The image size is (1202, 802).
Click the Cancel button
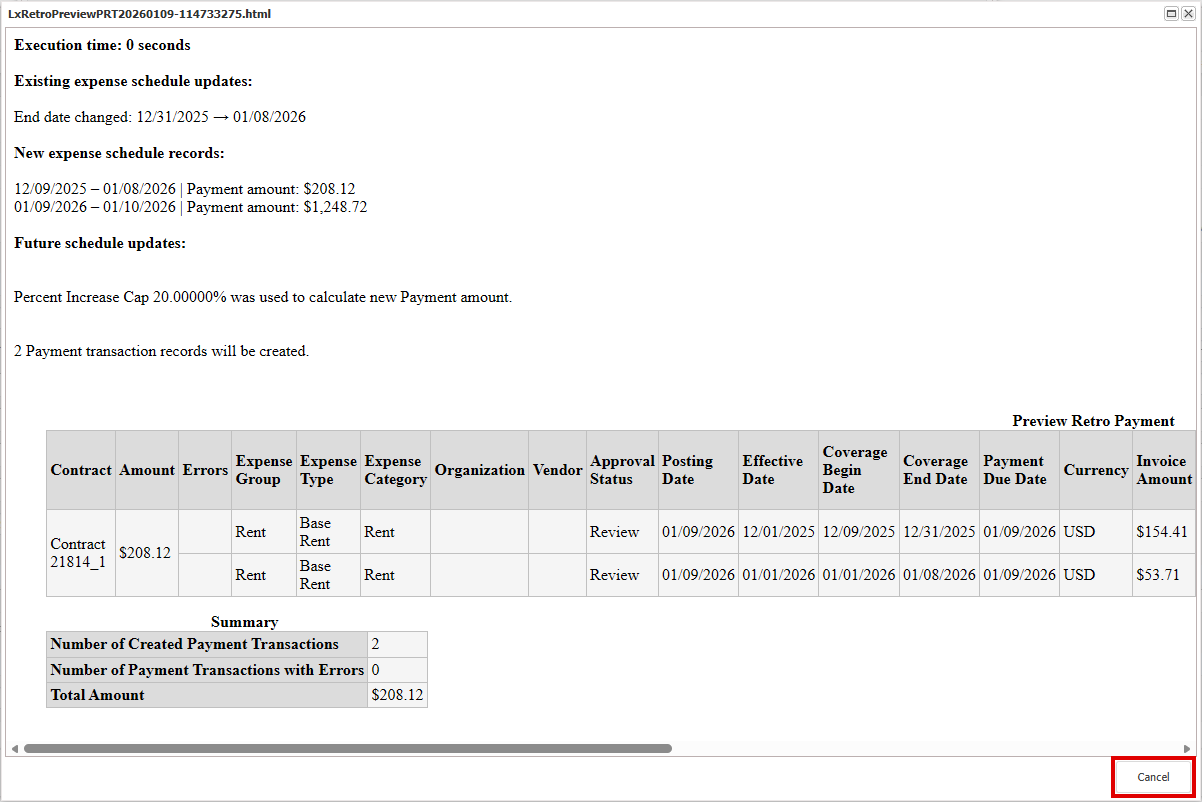pos(1153,777)
